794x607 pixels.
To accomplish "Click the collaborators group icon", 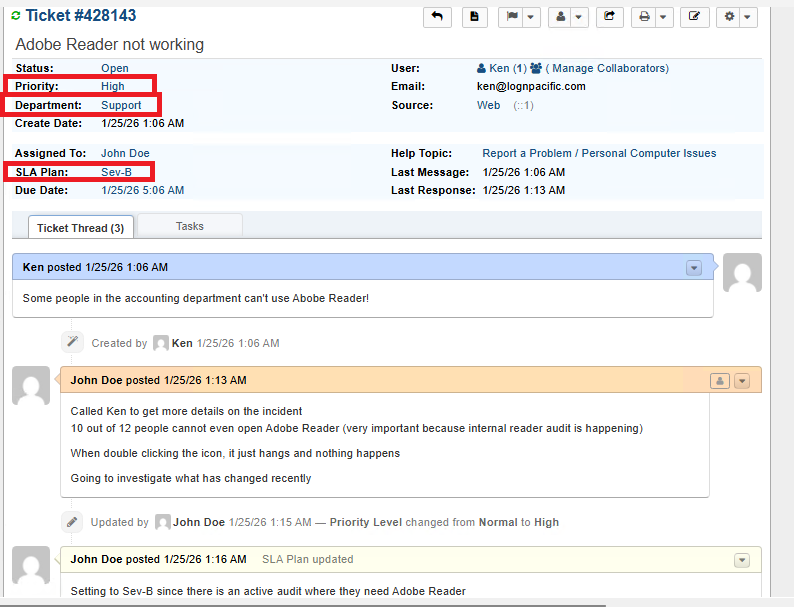I will (x=536, y=68).
